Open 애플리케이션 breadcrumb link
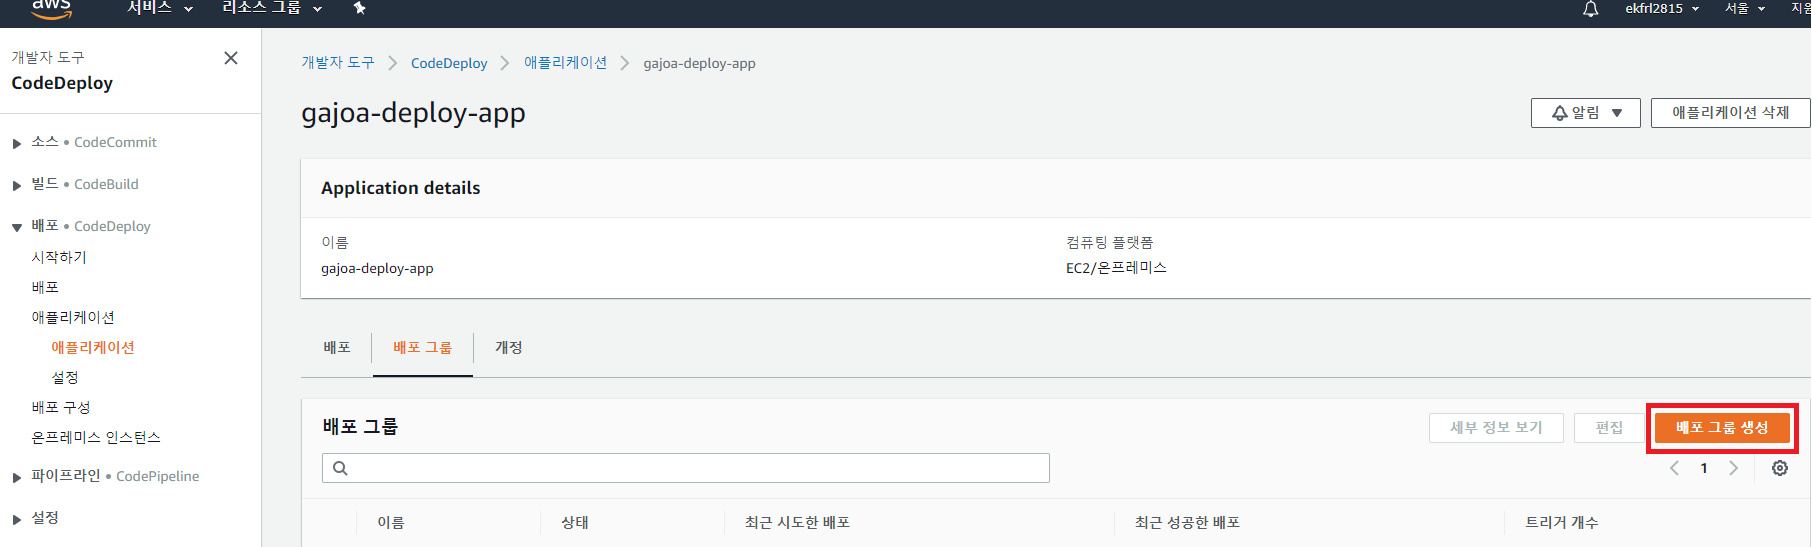Viewport: 1812px width, 547px height. coord(565,62)
